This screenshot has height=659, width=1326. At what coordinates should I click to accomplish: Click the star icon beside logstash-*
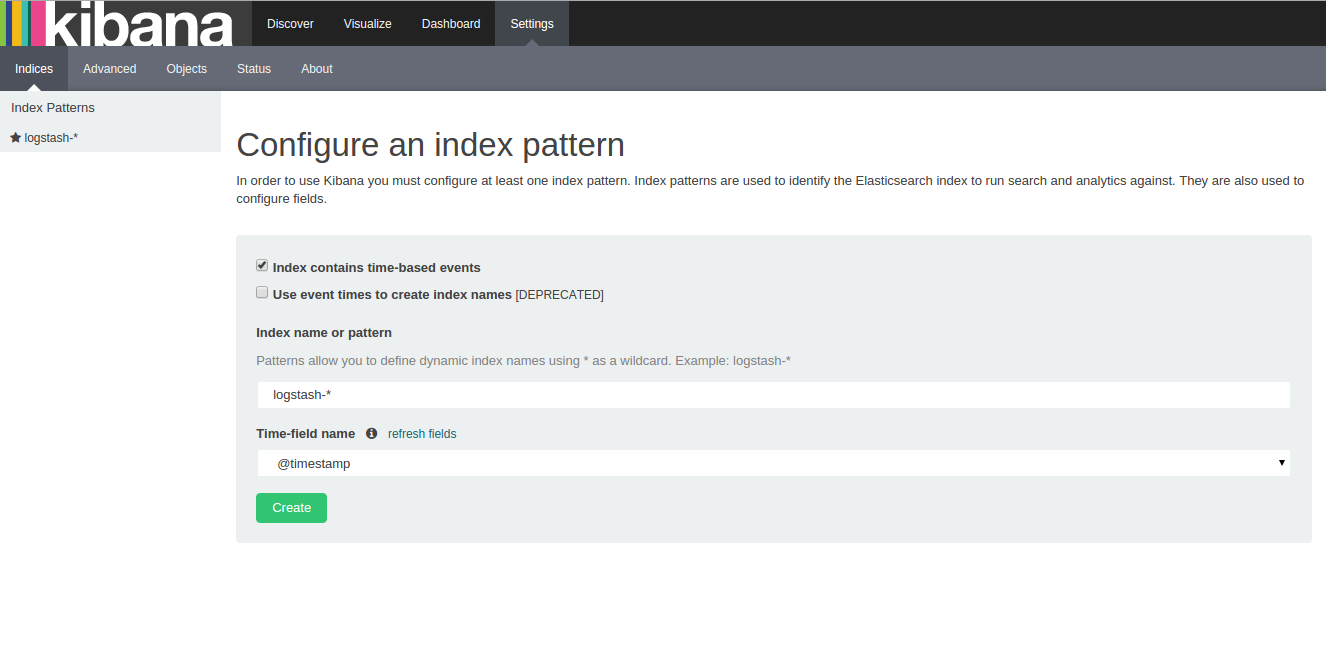tap(15, 138)
